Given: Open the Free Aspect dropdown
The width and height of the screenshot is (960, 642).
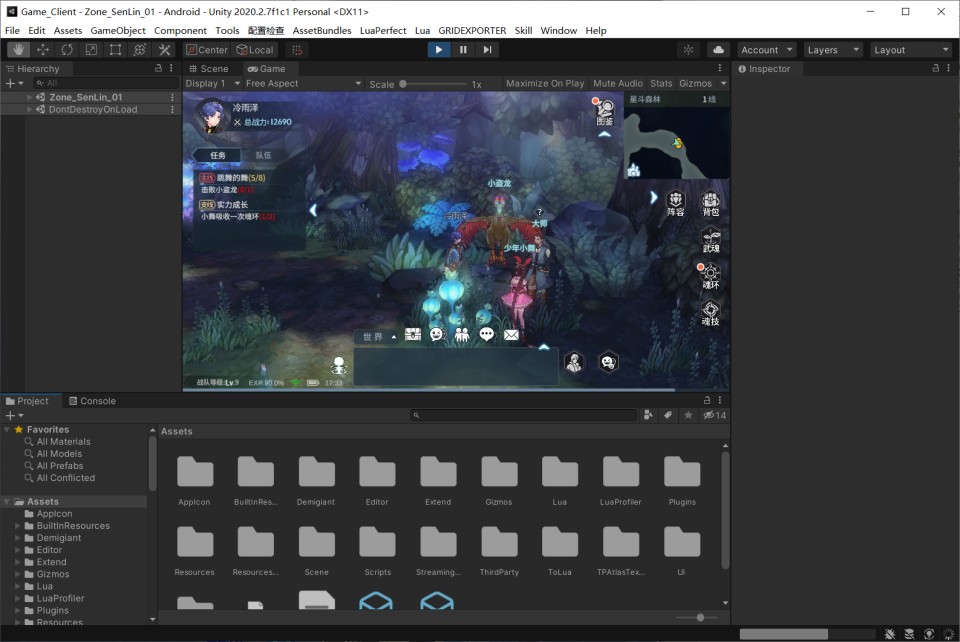Looking at the screenshot, I should click(302, 84).
